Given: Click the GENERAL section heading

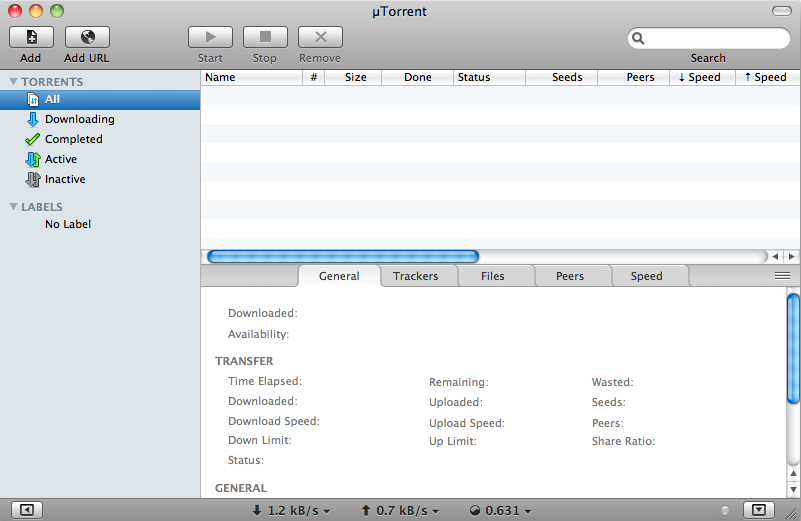Looking at the screenshot, I should point(241,488).
